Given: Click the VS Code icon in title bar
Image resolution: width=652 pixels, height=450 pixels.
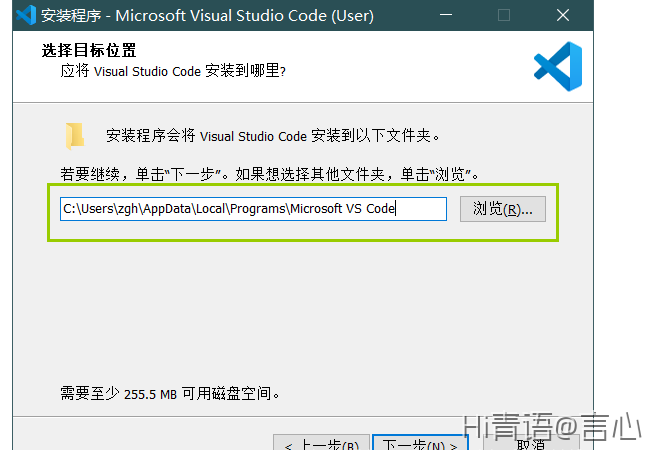Looking at the screenshot, I should tap(25, 15).
